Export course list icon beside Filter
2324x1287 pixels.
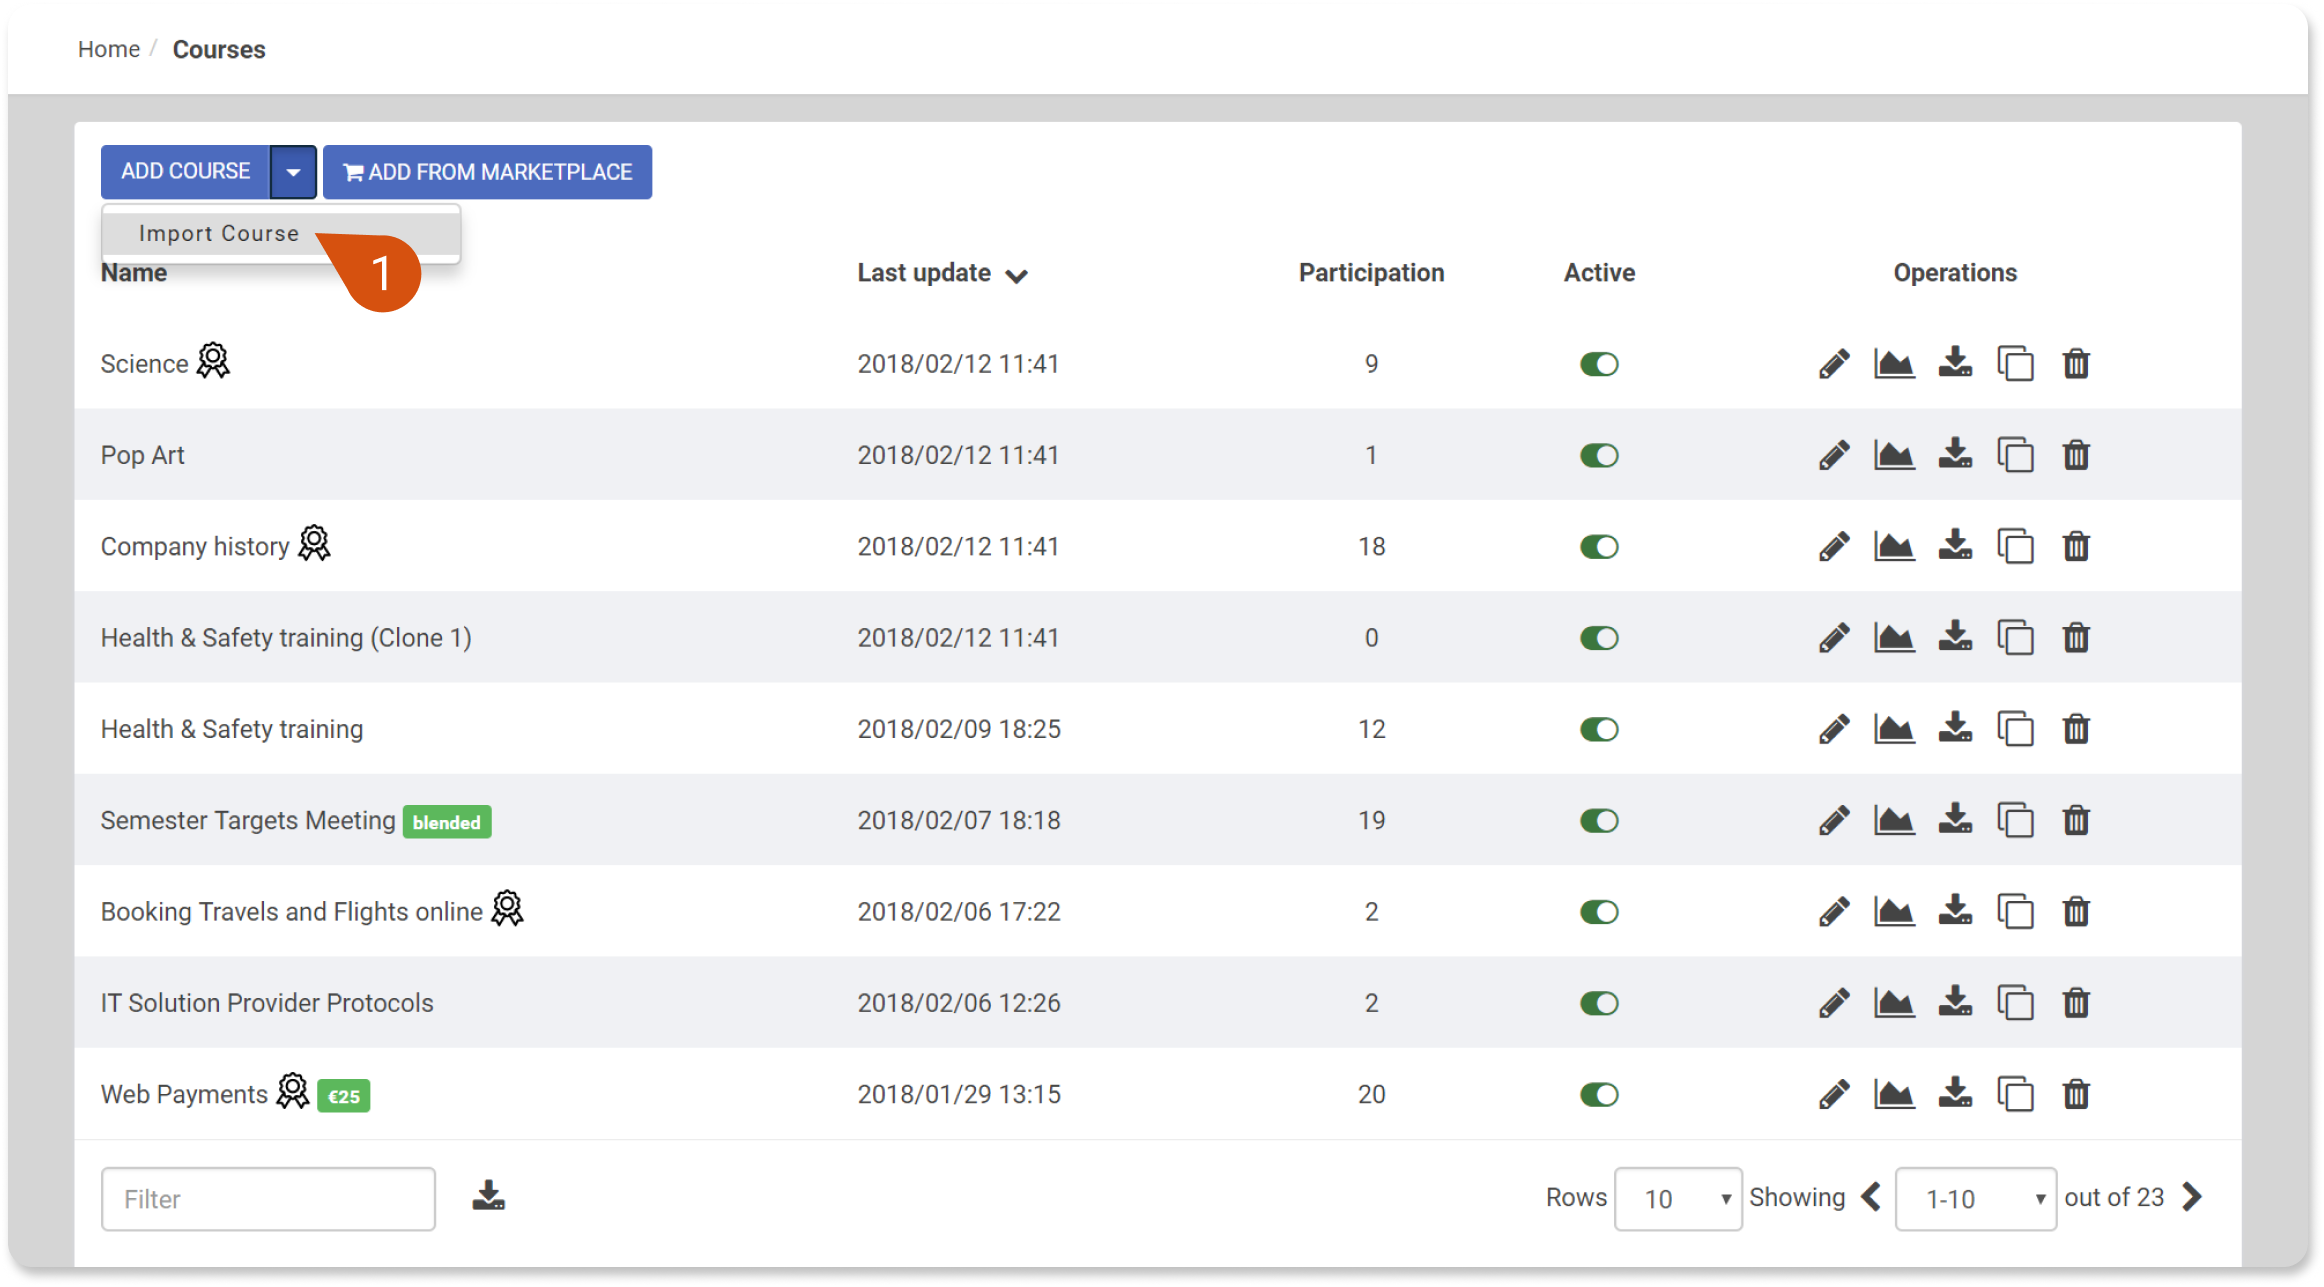pyautogui.click(x=488, y=1196)
